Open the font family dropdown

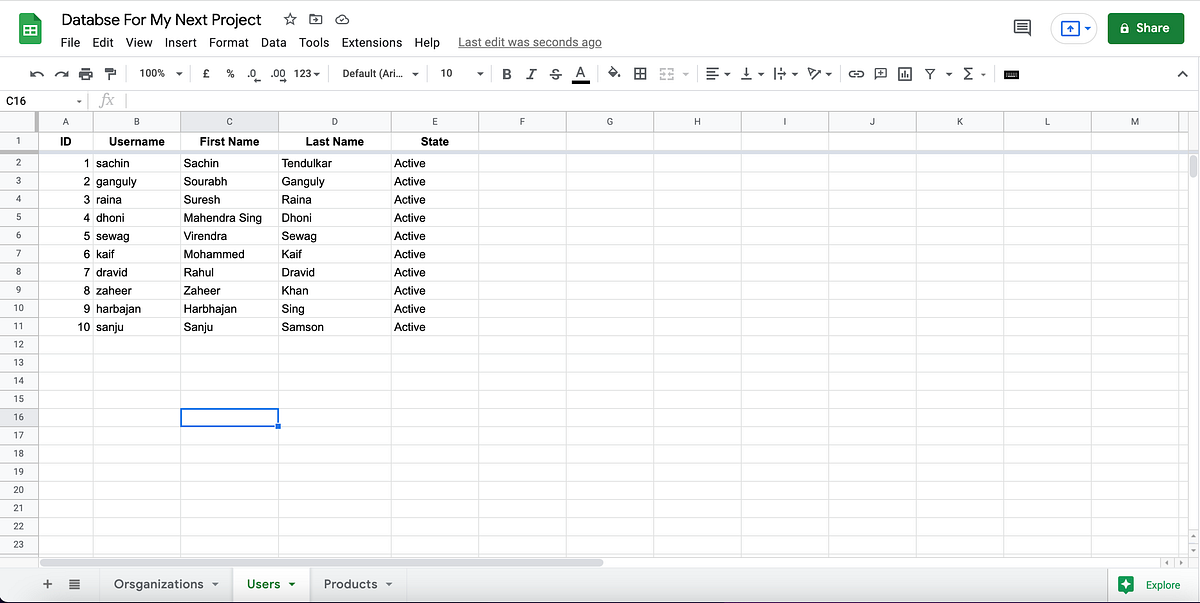click(x=380, y=73)
